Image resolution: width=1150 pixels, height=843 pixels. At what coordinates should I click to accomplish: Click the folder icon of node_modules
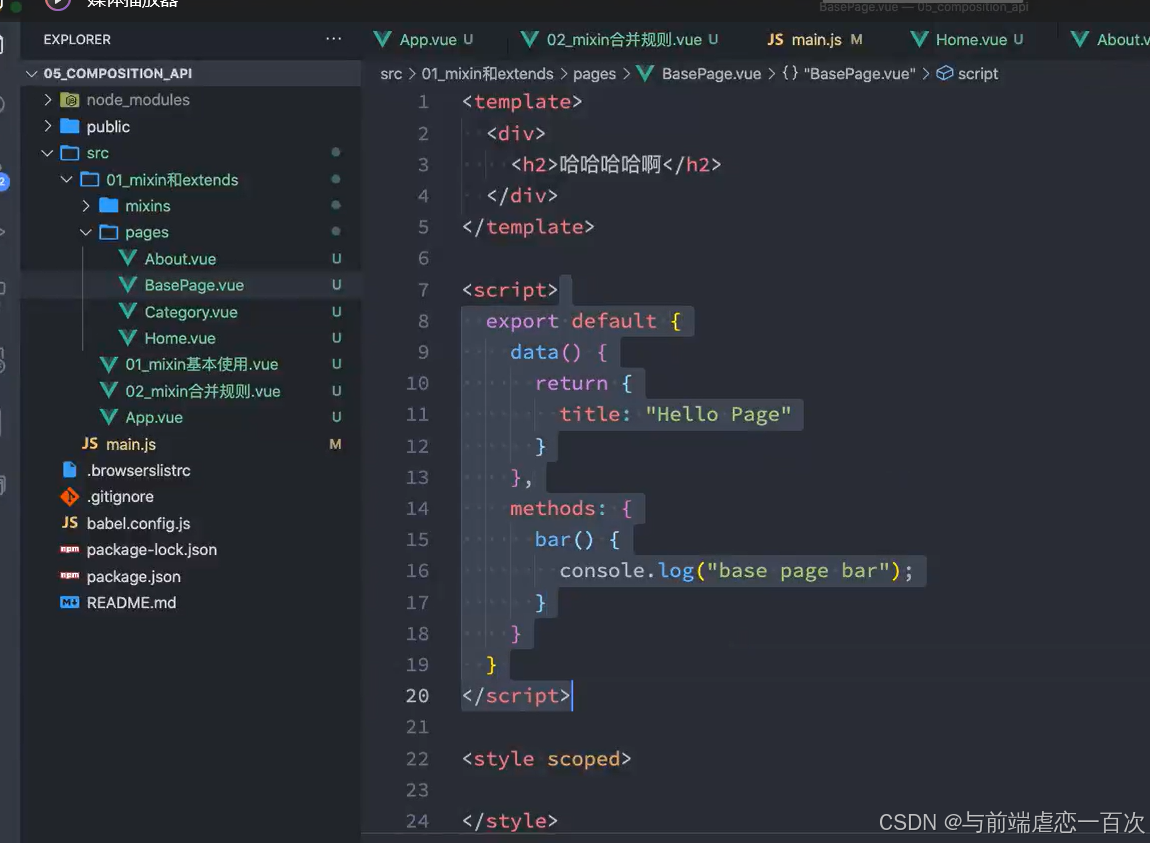(x=70, y=100)
